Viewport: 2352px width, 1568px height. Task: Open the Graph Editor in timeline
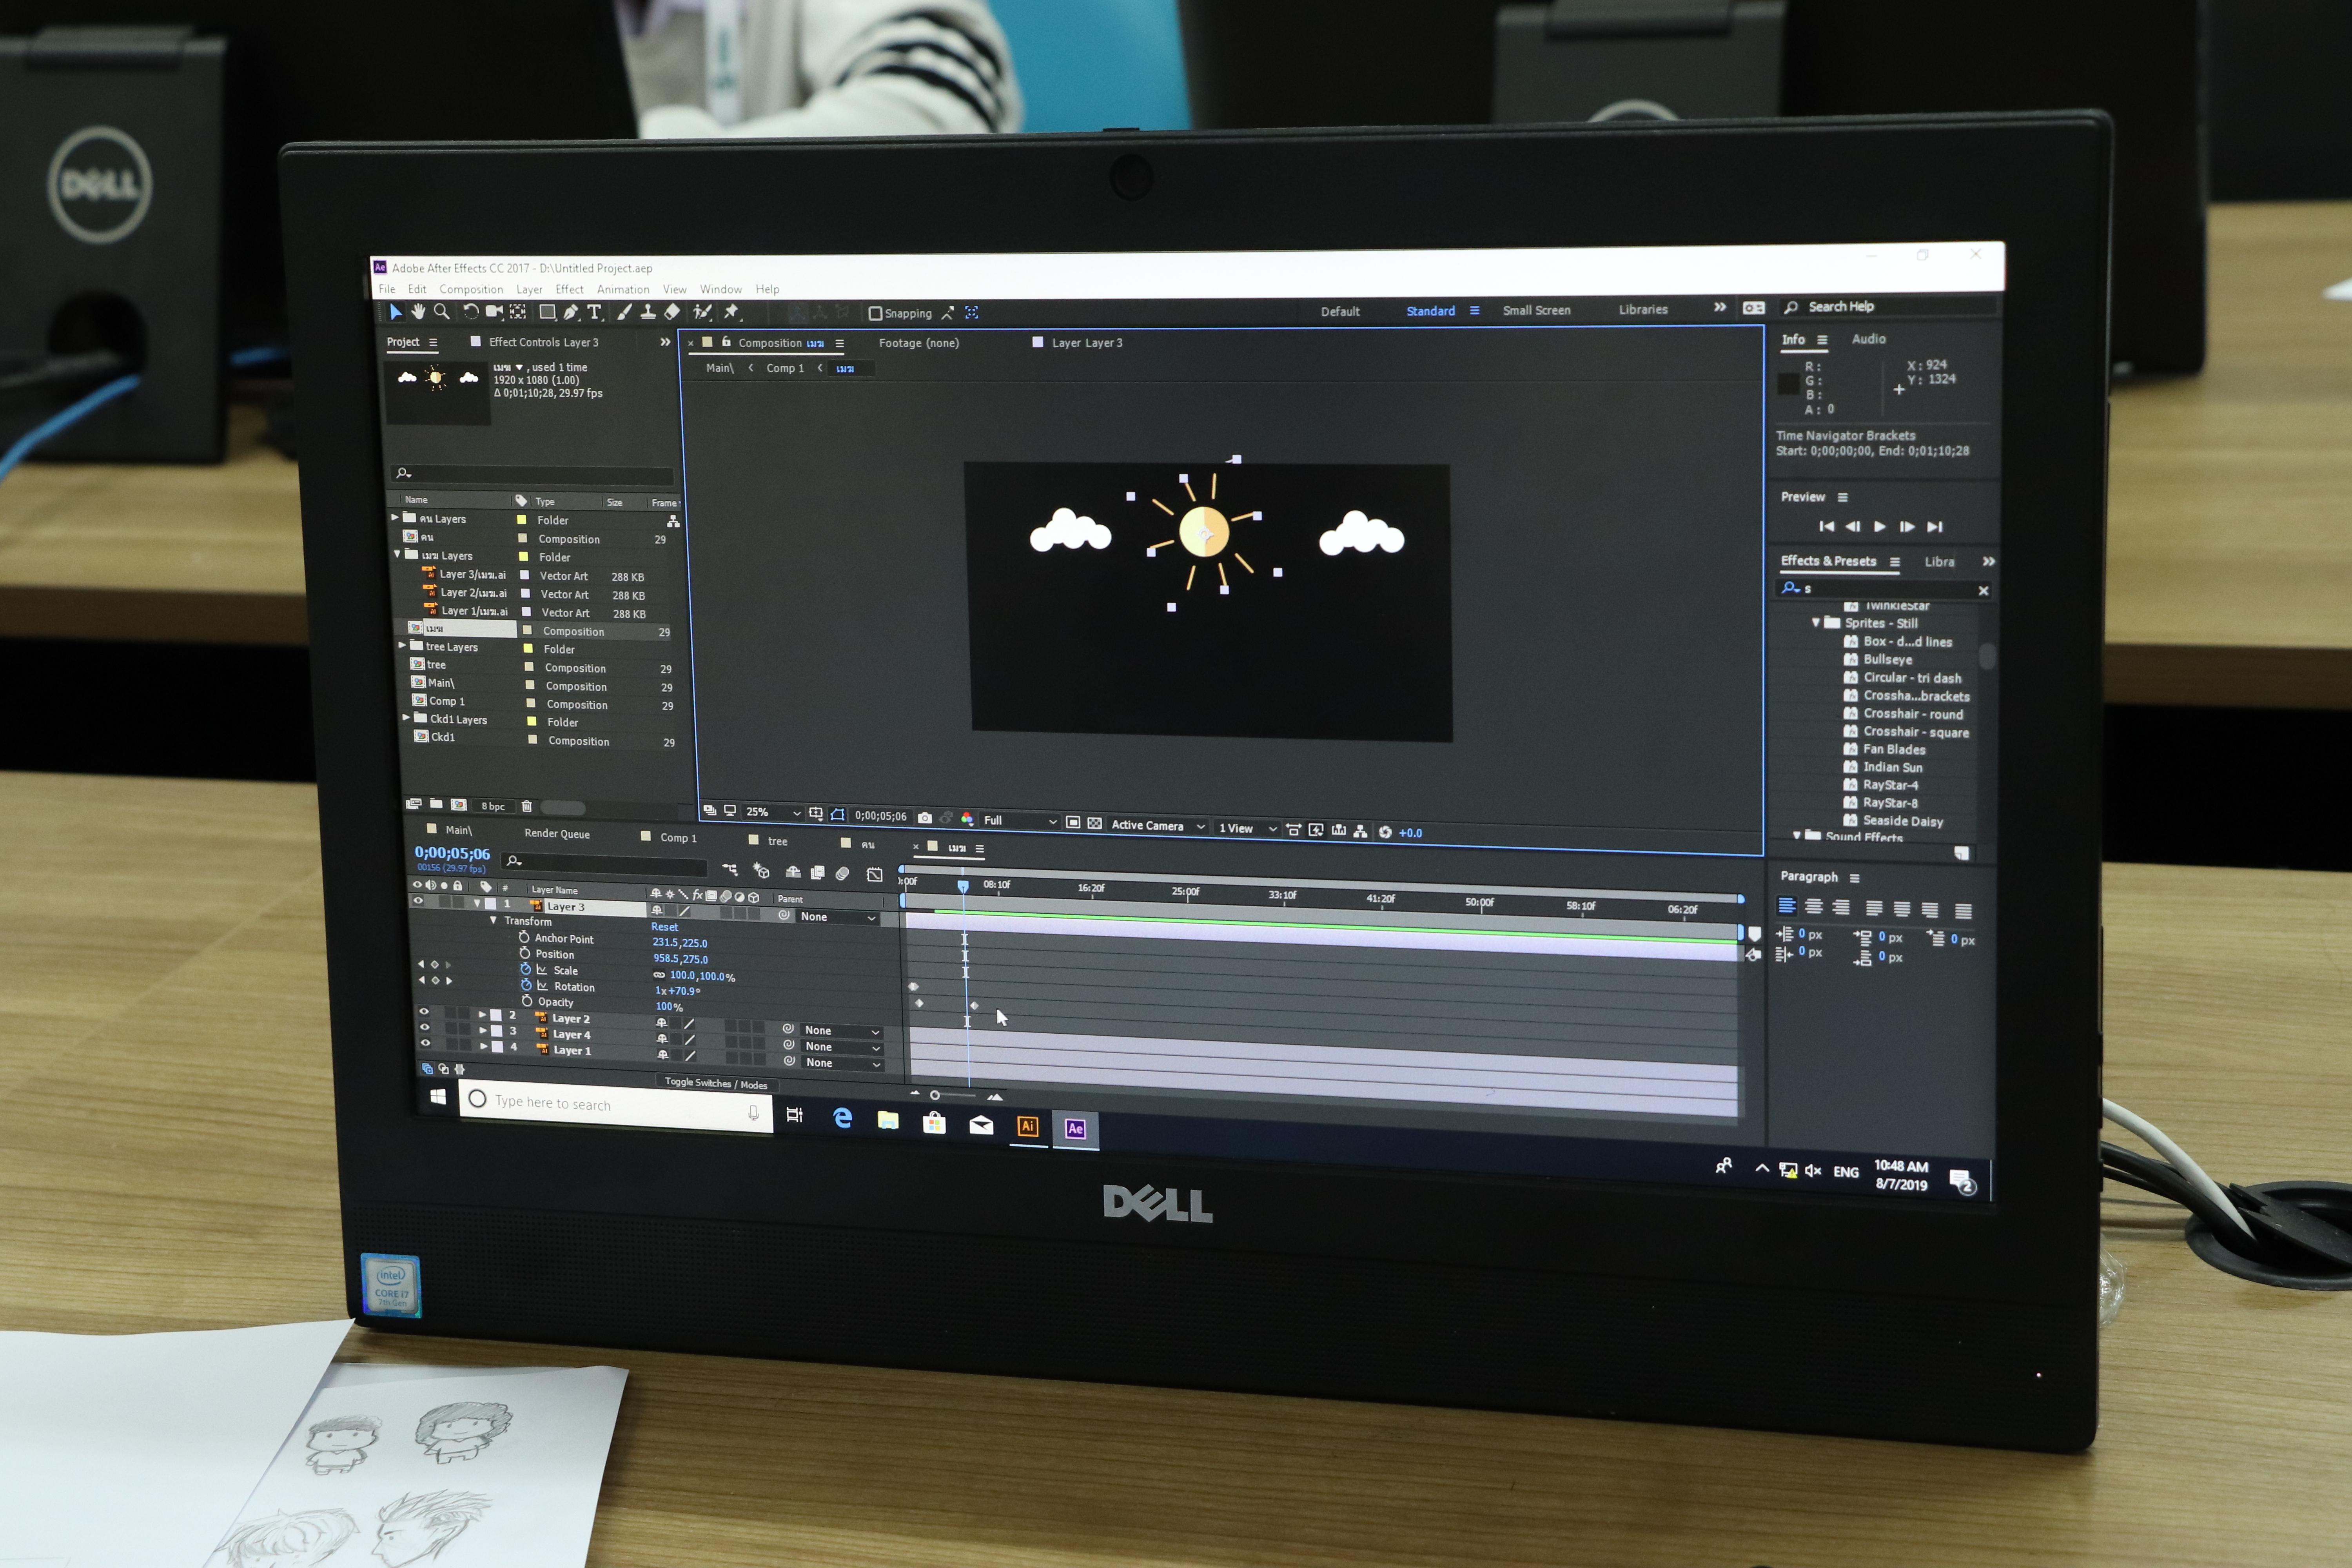pos(875,874)
